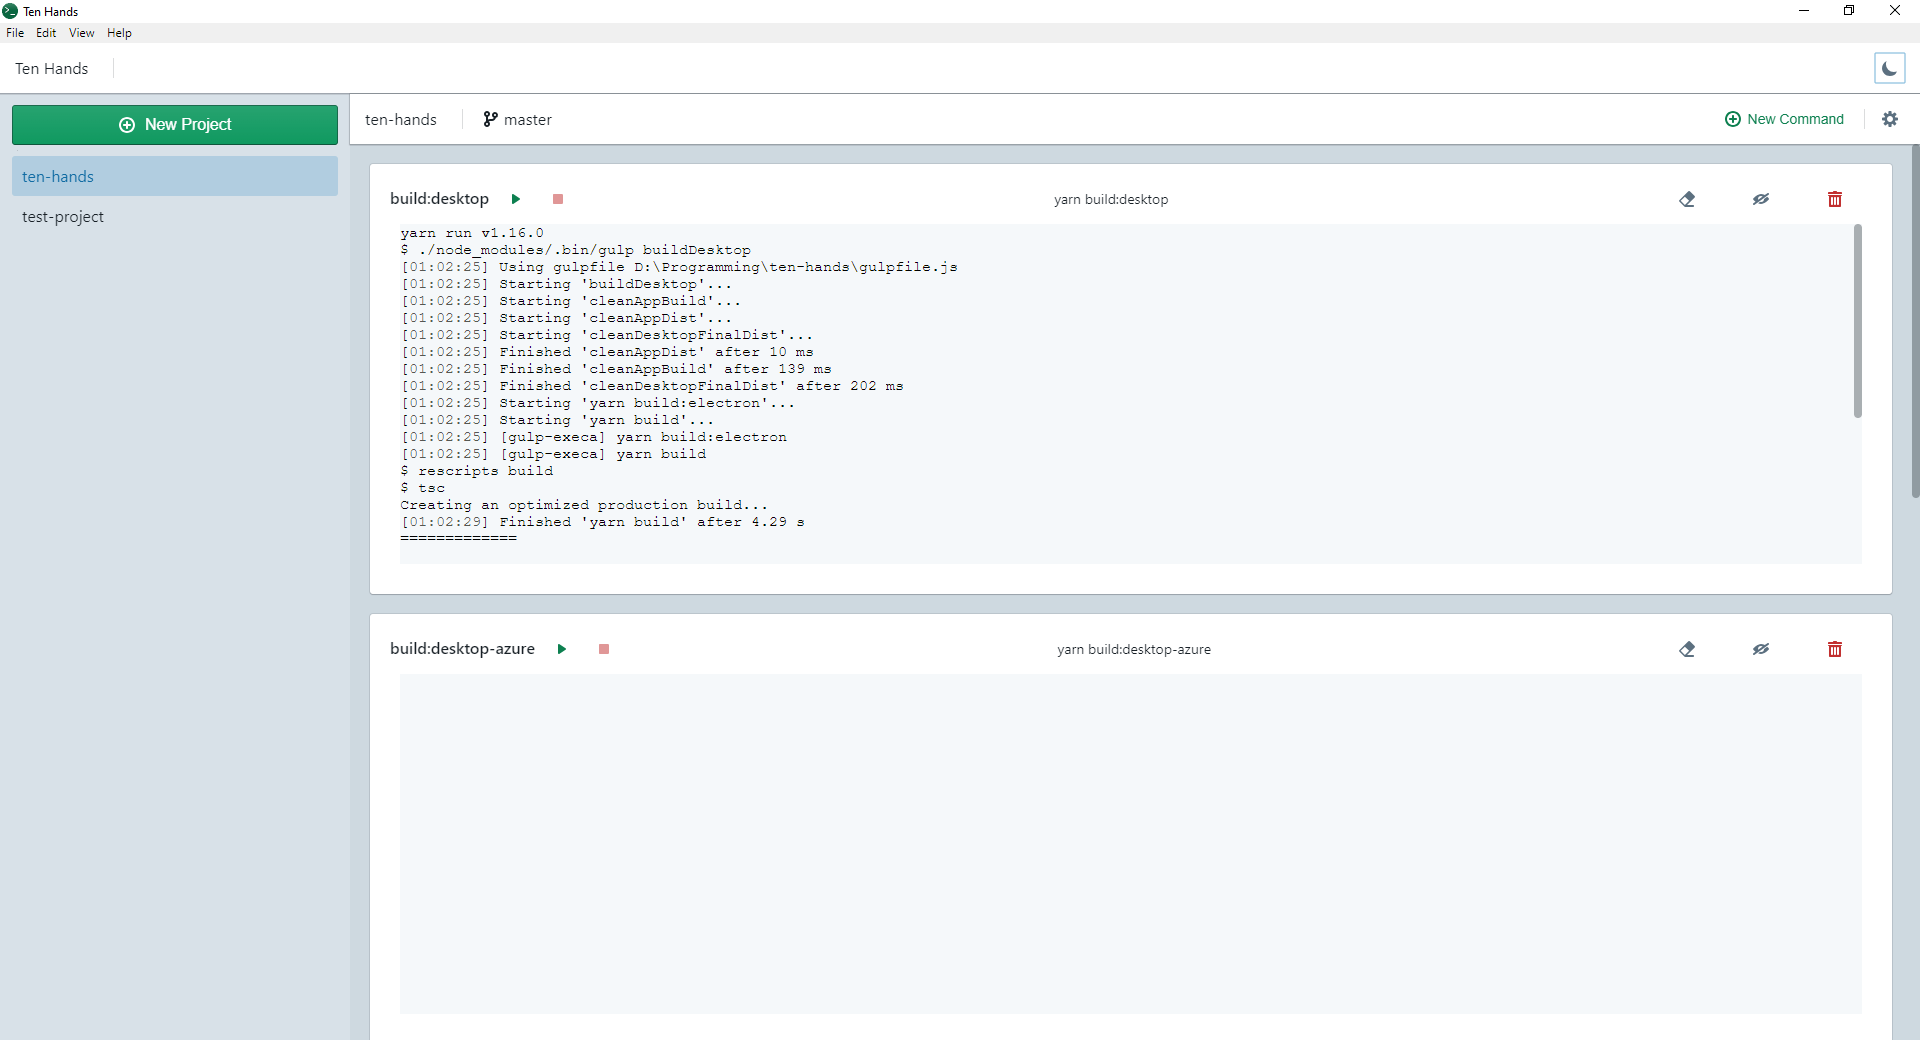Click 'Creating an optimized production build...' line
Image resolution: width=1920 pixels, height=1040 pixels.
pos(584,505)
